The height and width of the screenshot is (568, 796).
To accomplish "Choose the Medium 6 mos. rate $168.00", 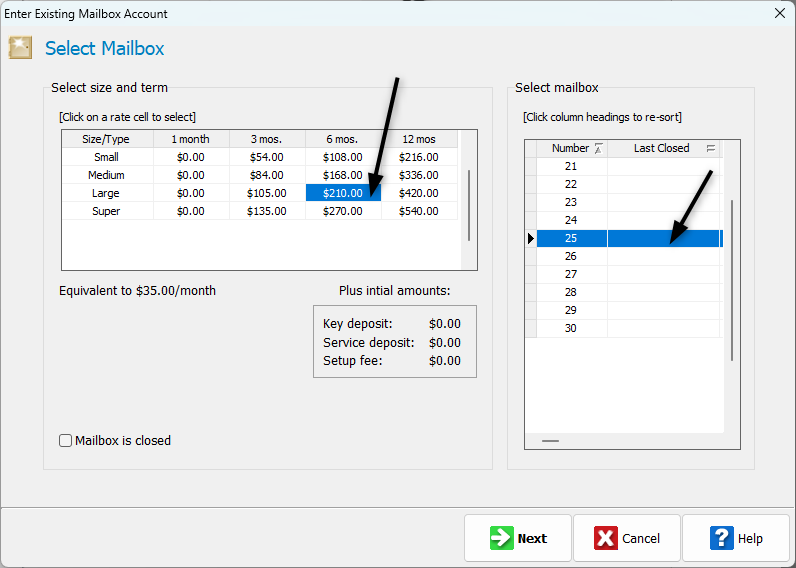I will 343,175.
